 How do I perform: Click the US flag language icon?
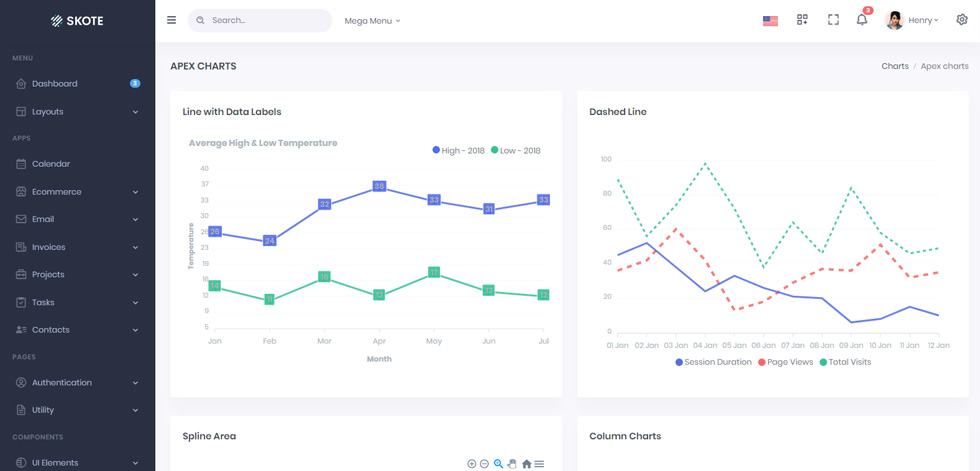click(x=770, y=21)
